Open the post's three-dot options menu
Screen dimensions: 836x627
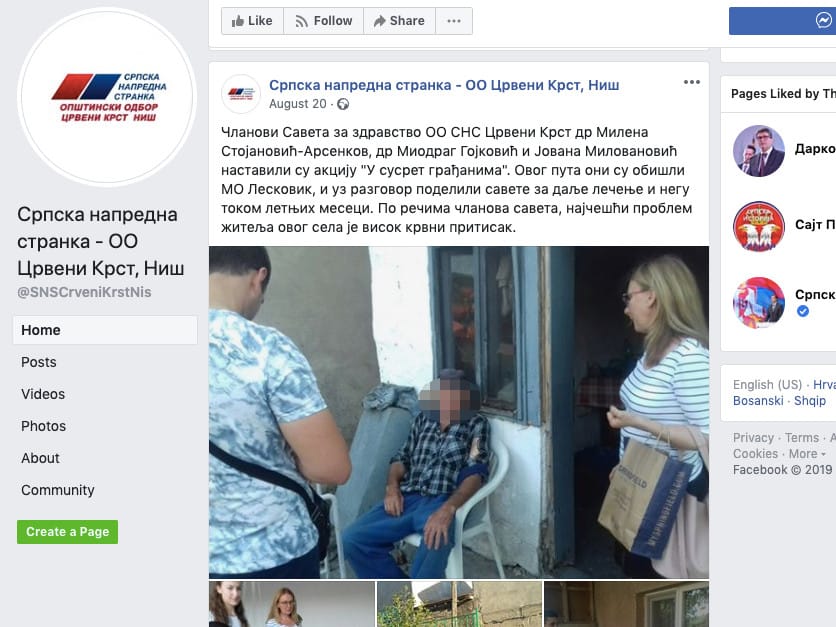coord(692,82)
